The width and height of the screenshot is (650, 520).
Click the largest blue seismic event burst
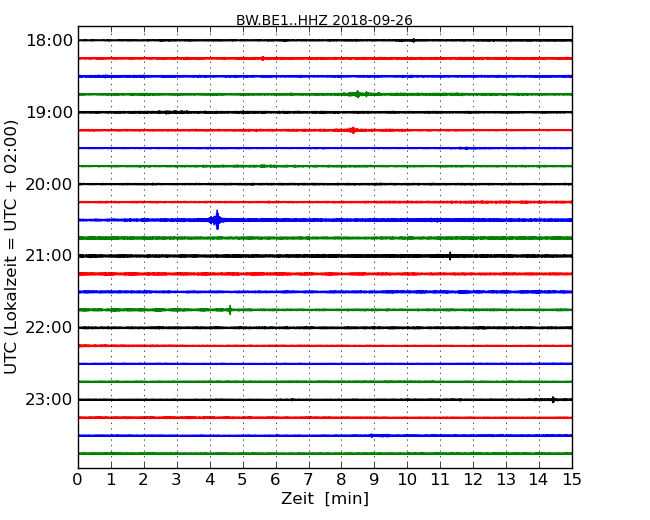(216, 220)
